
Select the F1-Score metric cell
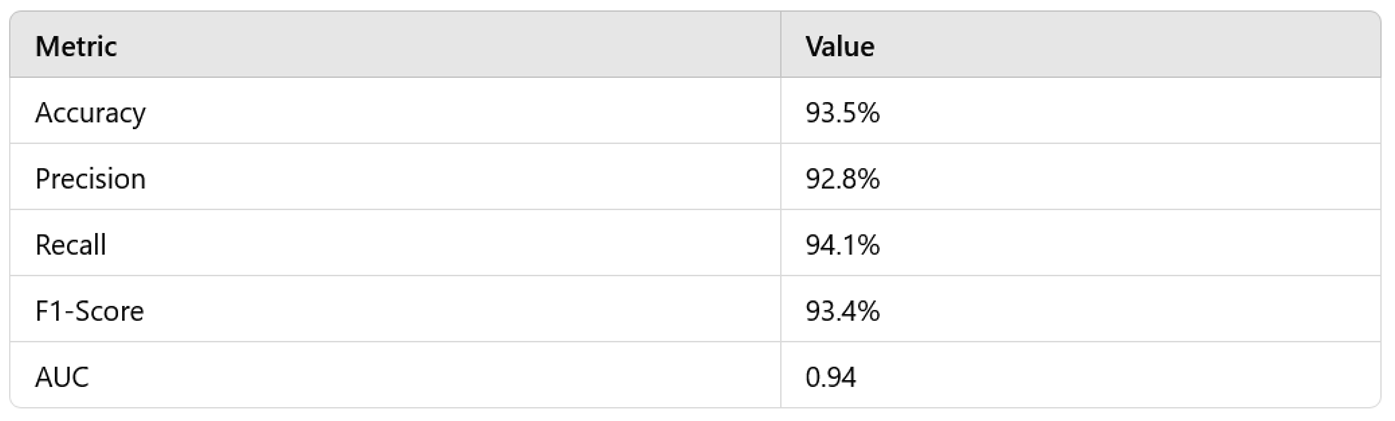click(89, 311)
